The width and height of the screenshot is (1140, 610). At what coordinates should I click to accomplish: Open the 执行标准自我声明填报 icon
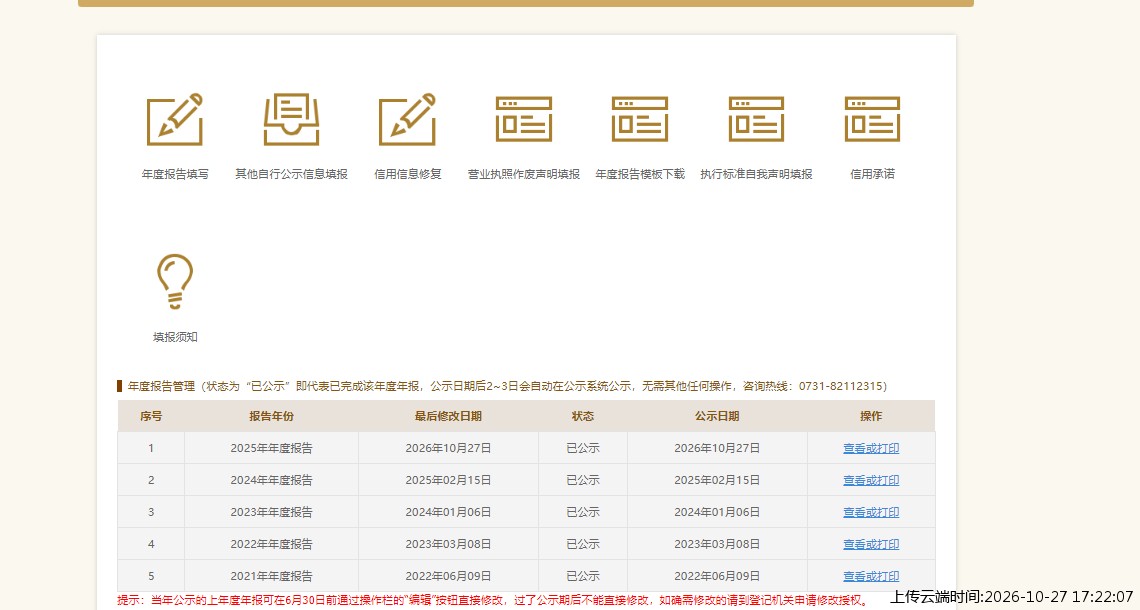pyautogui.click(x=756, y=119)
